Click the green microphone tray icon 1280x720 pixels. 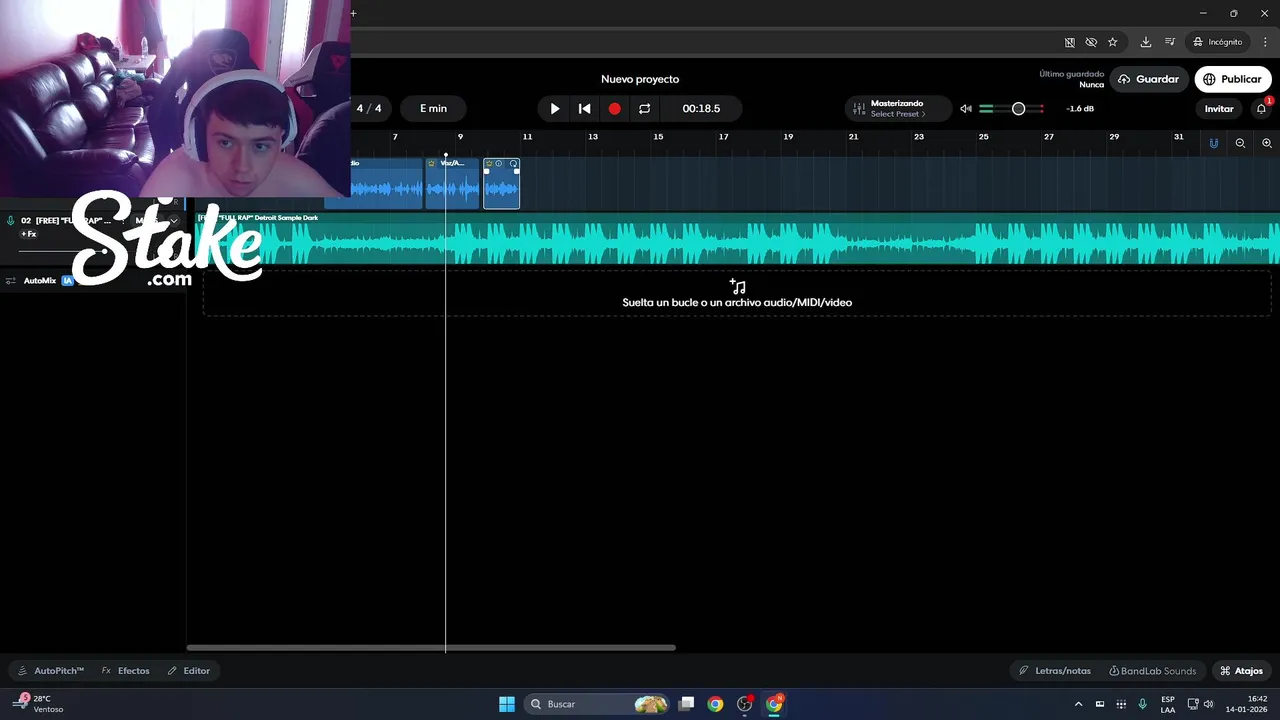pyautogui.click(x=1142, y=704)
